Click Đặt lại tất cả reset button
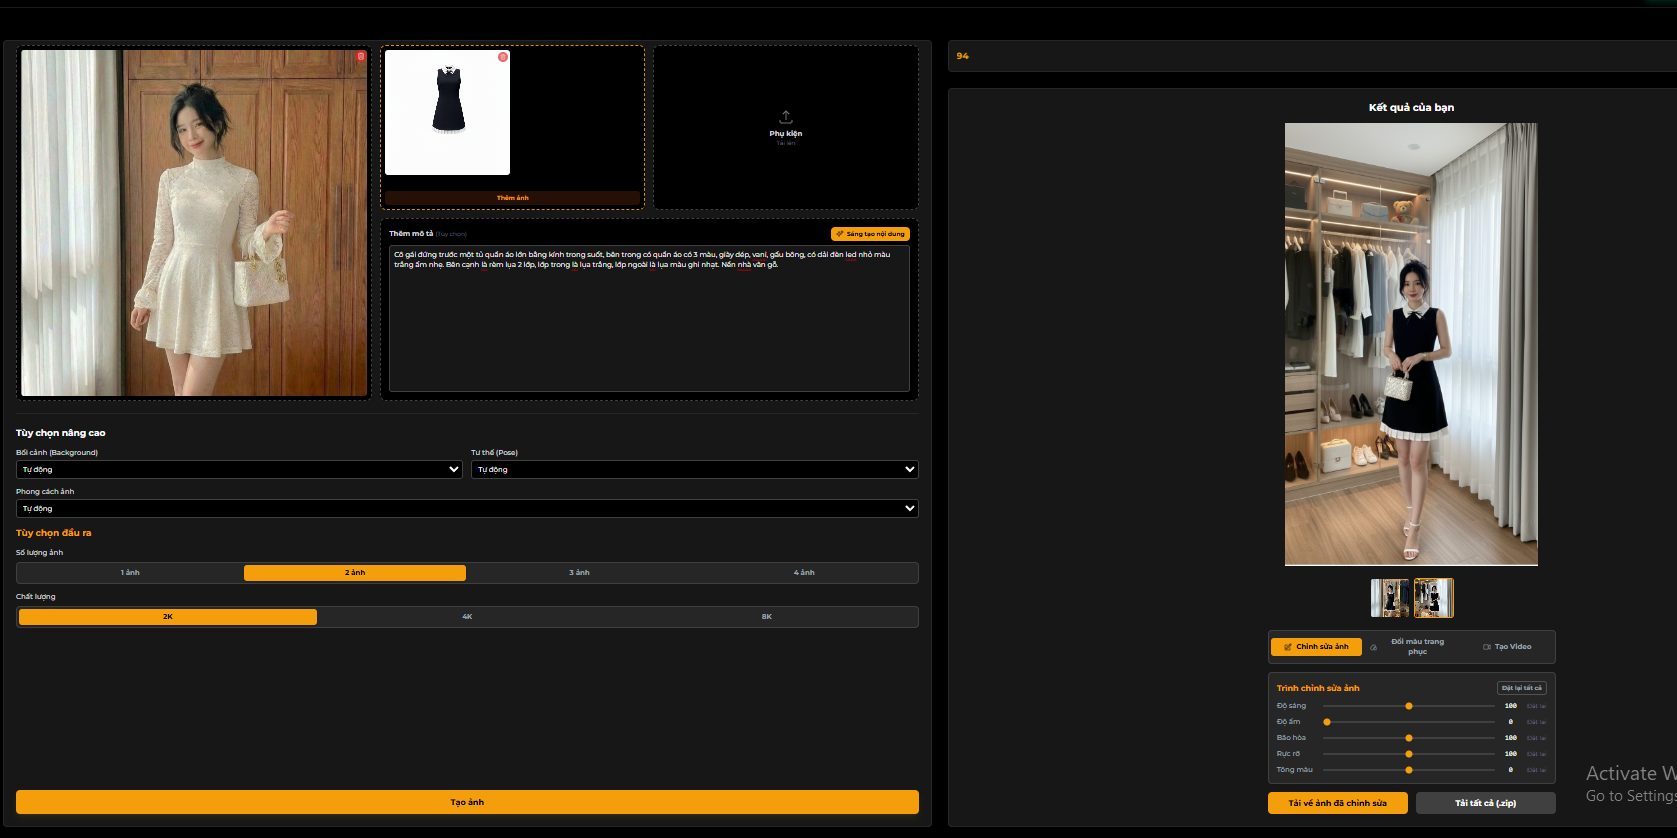Viewport: 1677px width, 838px height. (1521, 688)
